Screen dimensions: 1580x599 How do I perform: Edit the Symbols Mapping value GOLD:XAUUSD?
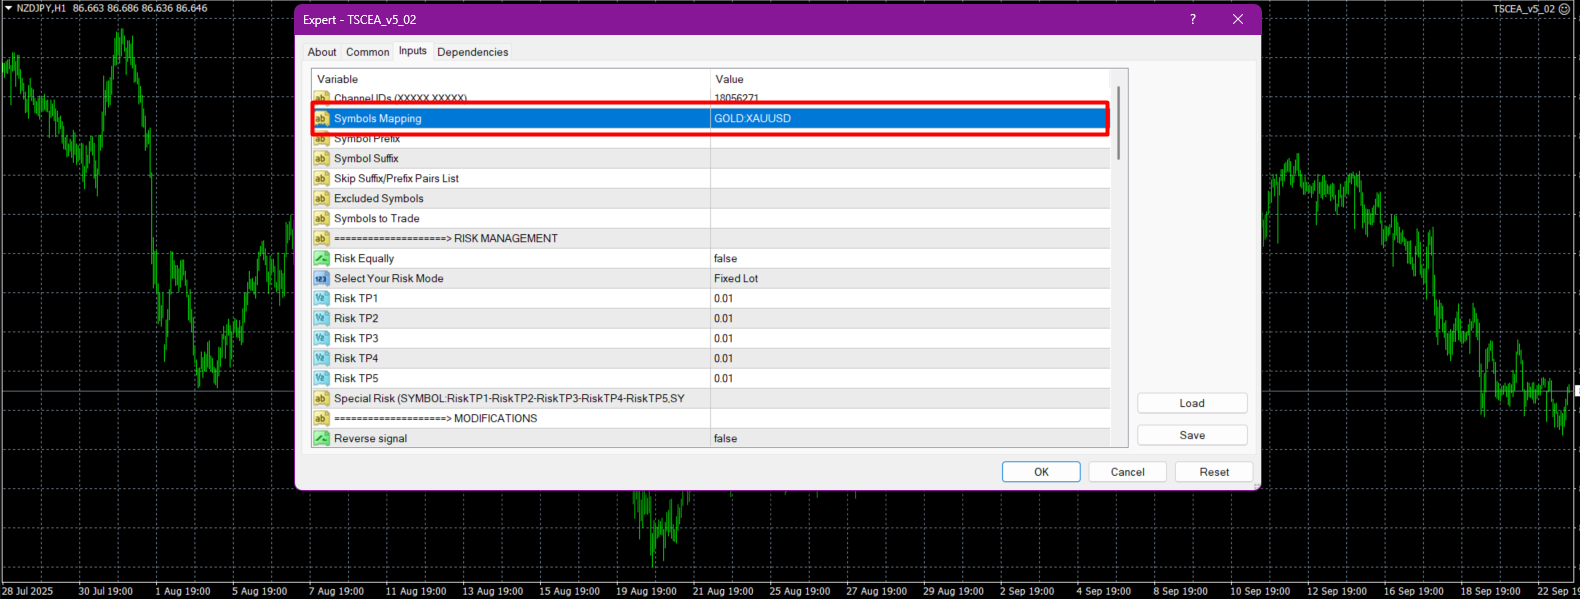(752, 118)
